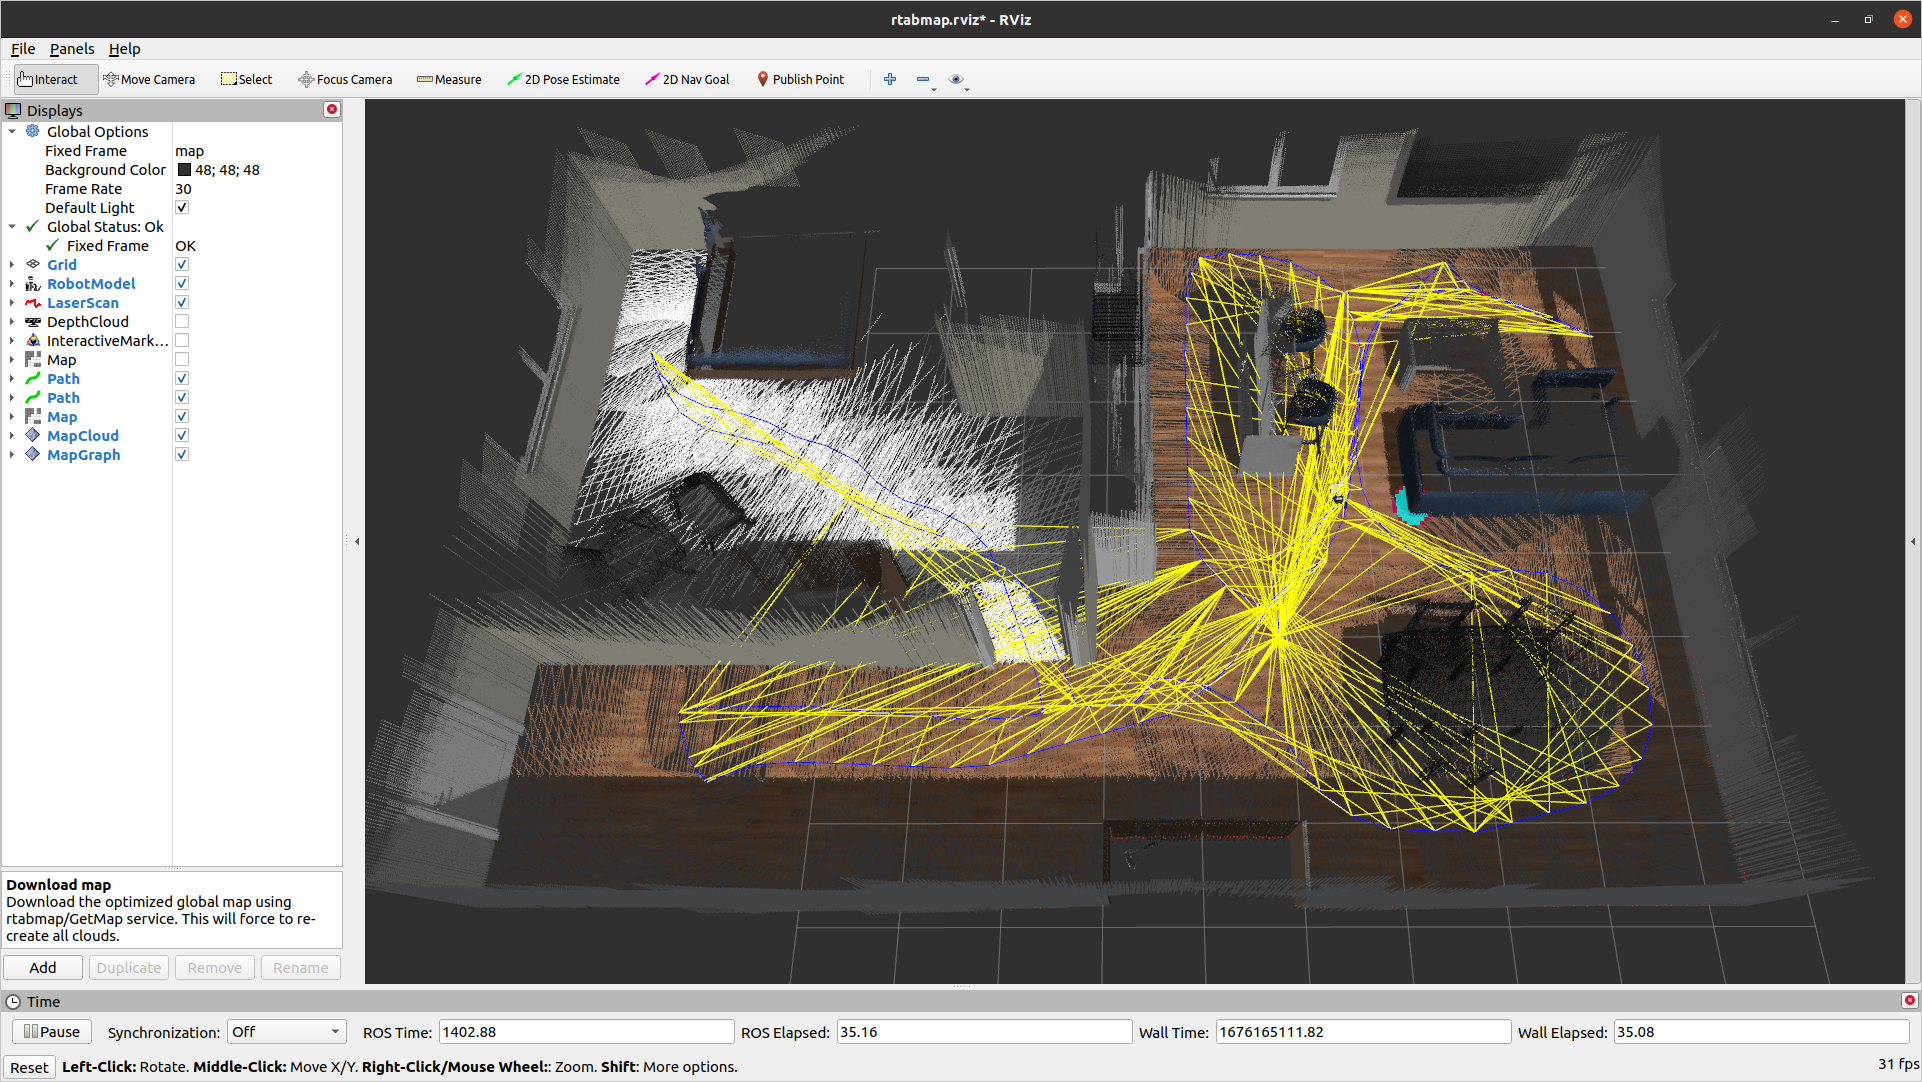Activate the Publish Point tool
Viewport: 1922px width, 1082px height.
[x=800, y=79]
